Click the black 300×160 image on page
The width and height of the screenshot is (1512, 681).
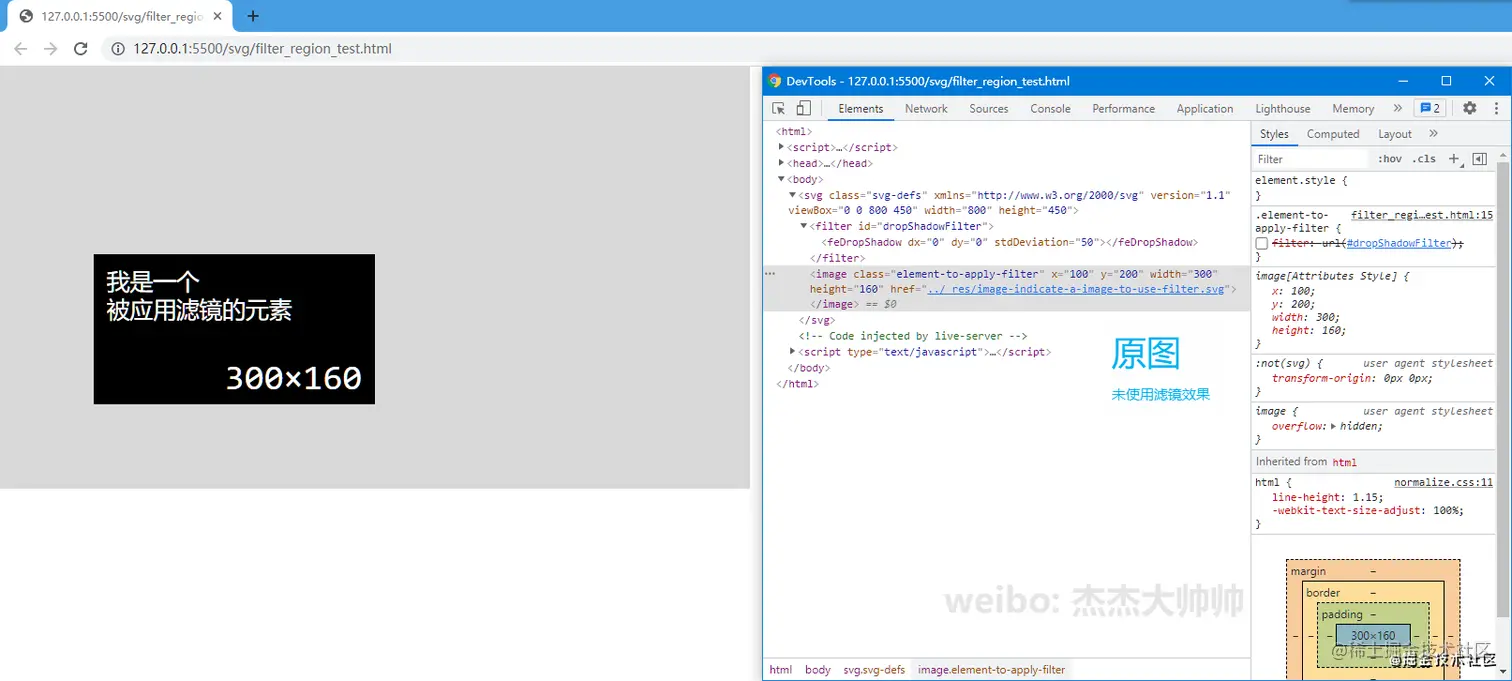pos(234,329)
